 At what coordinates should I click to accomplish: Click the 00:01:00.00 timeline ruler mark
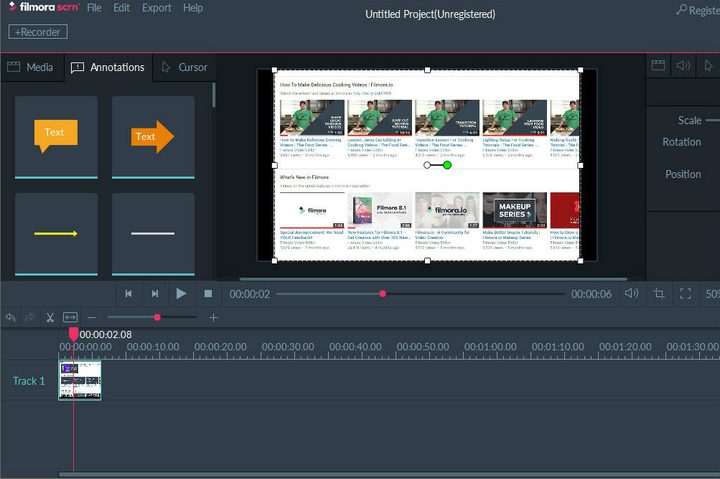pyautogui.click(x=490, y=347)
